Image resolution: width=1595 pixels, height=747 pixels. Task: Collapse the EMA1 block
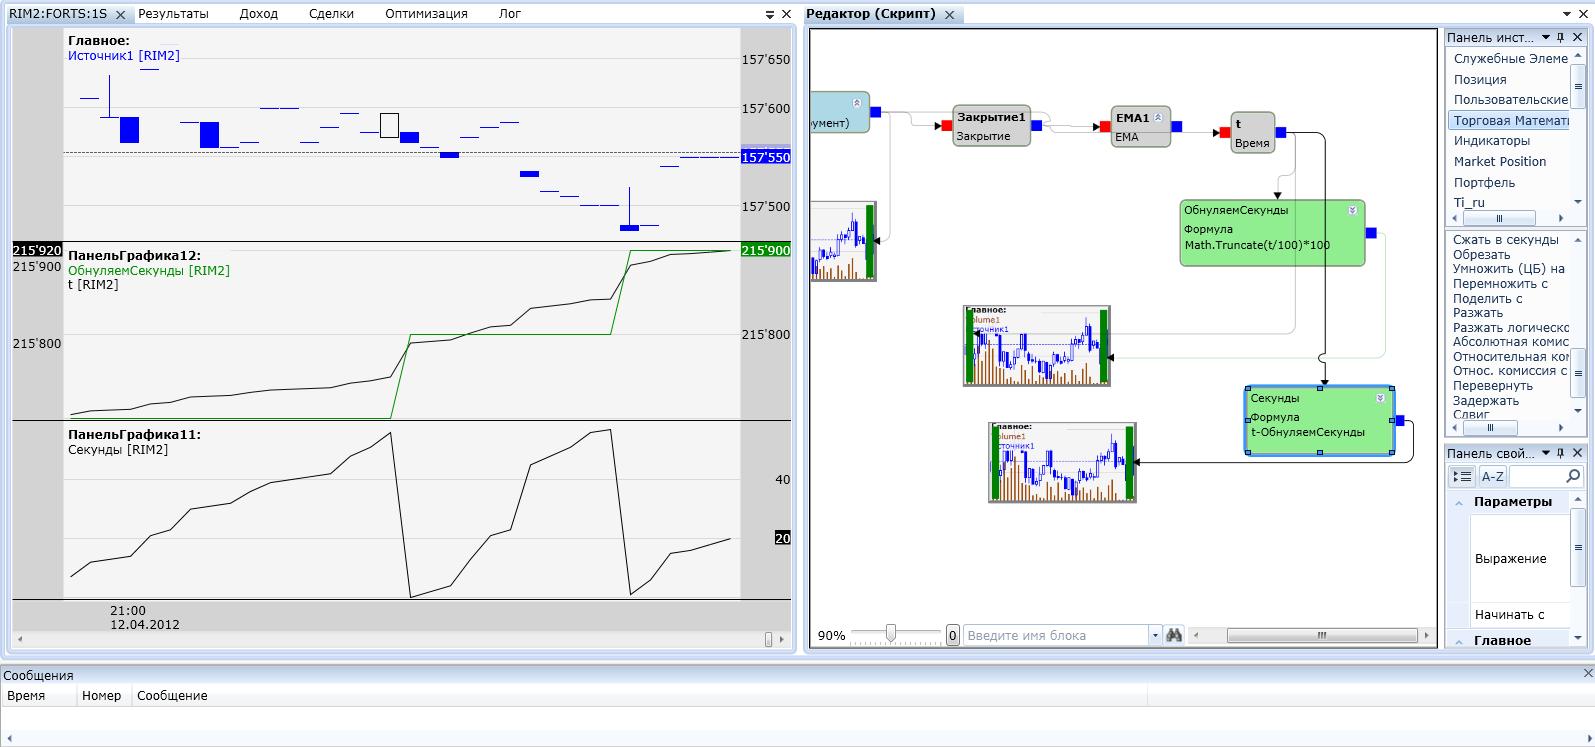pos(1158,117)
